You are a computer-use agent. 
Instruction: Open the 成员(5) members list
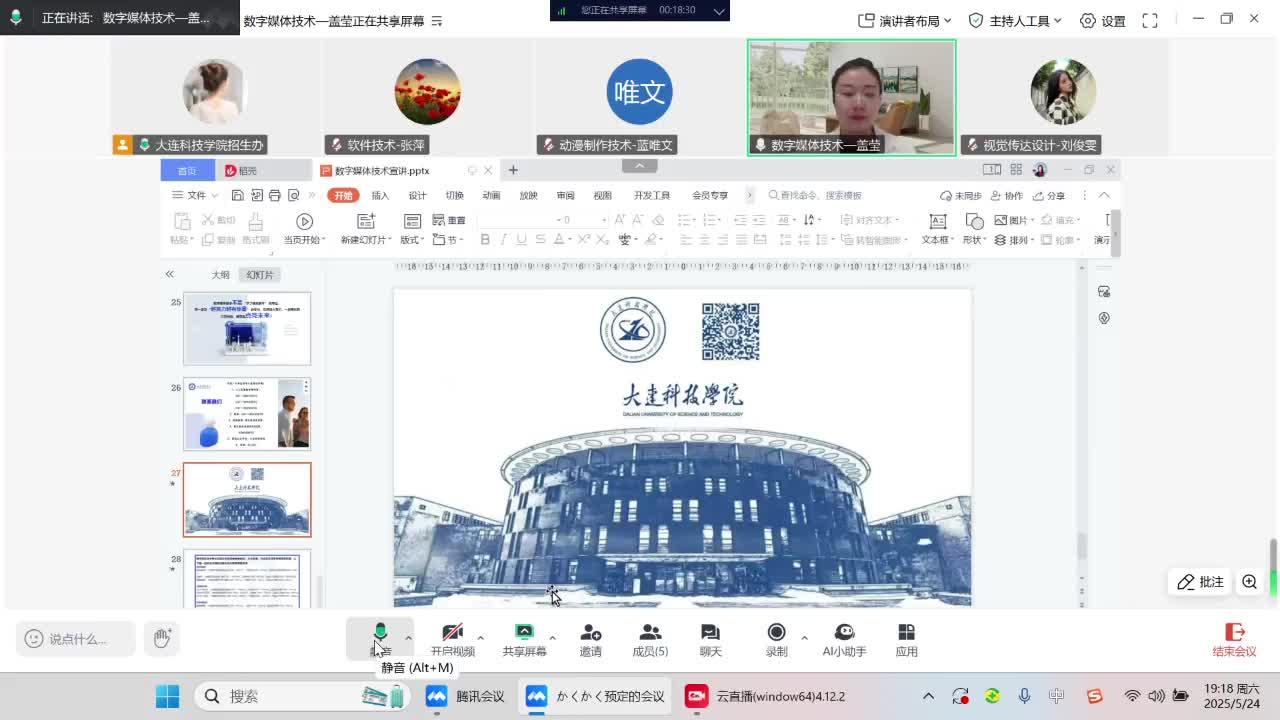(650, 640)
